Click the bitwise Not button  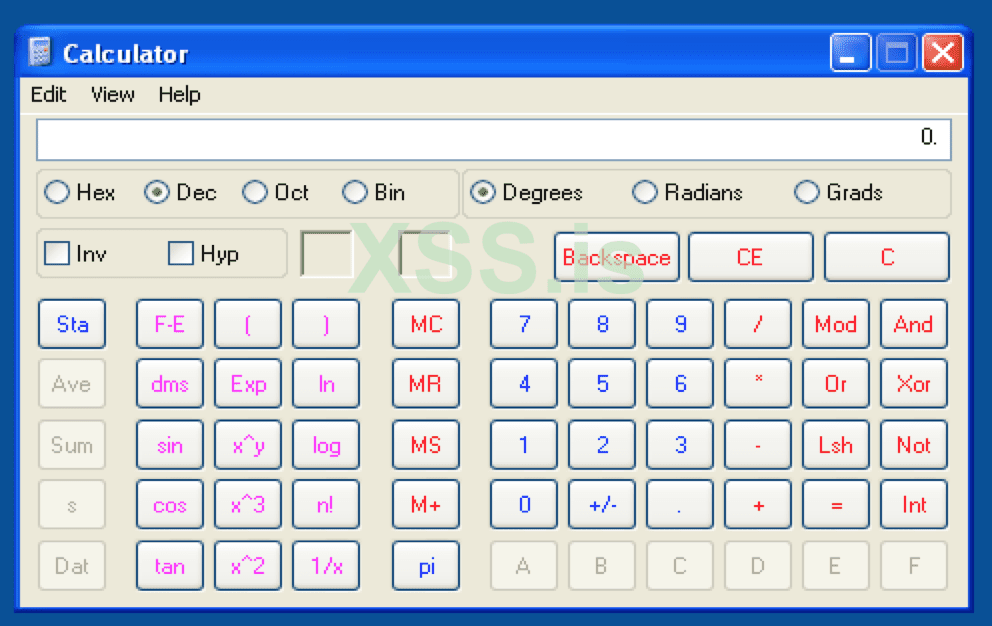[x=914, y=445]
